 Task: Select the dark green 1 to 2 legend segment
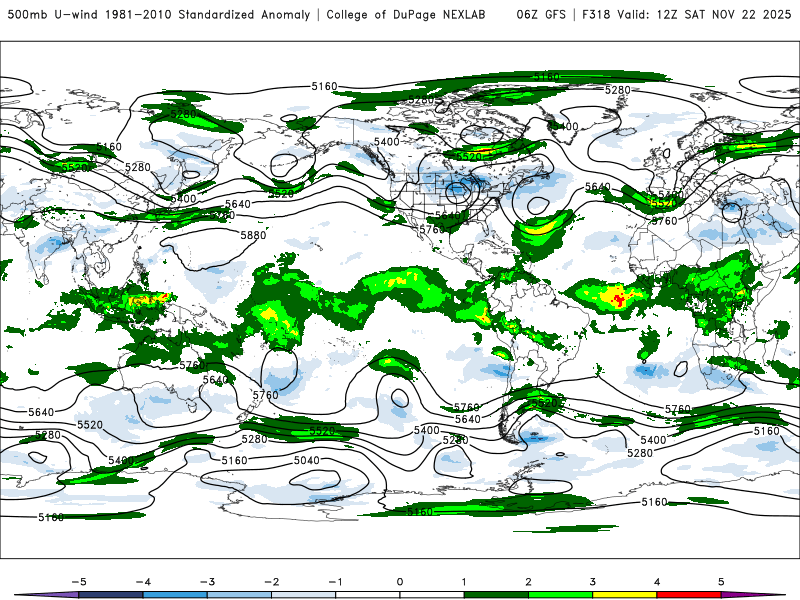tap(496, 595)
